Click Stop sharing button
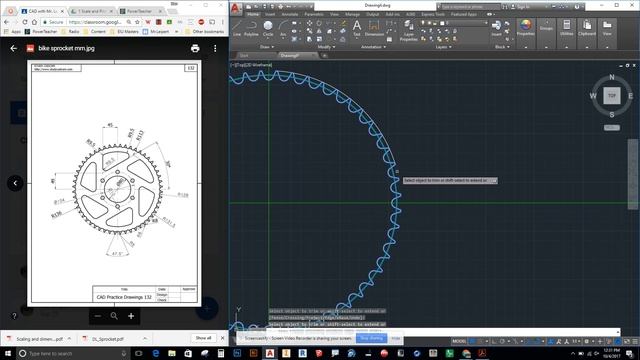 371,338
